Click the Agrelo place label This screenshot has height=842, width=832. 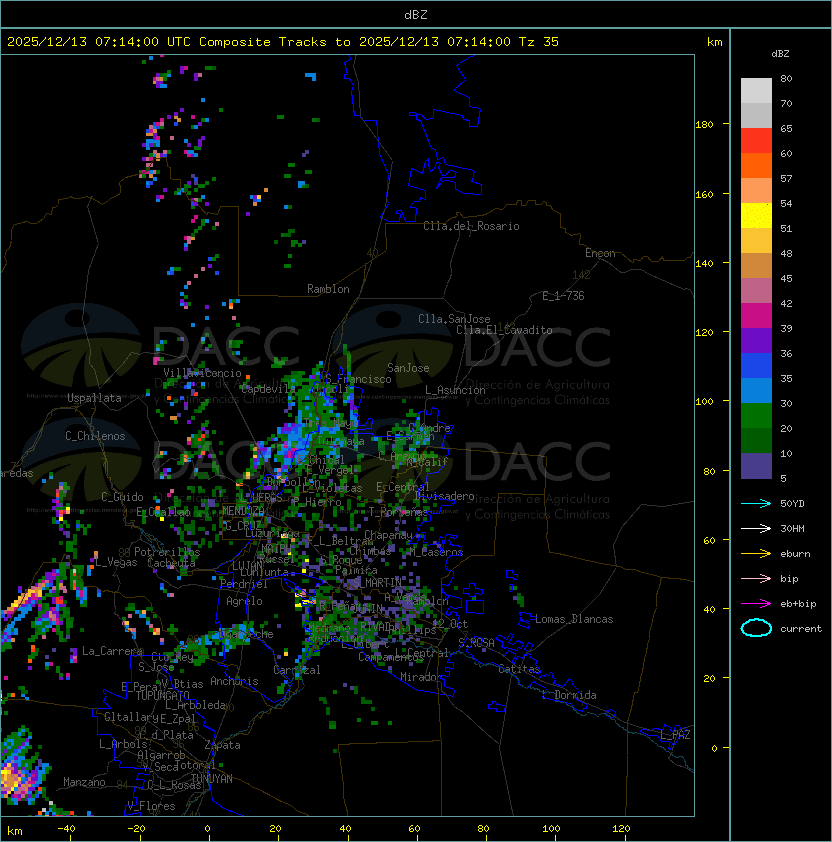244,601
